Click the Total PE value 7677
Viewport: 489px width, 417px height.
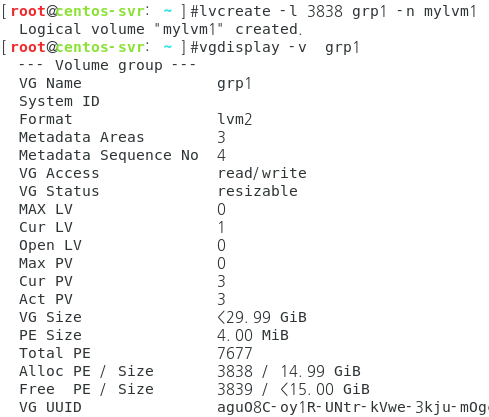[235, 353]
